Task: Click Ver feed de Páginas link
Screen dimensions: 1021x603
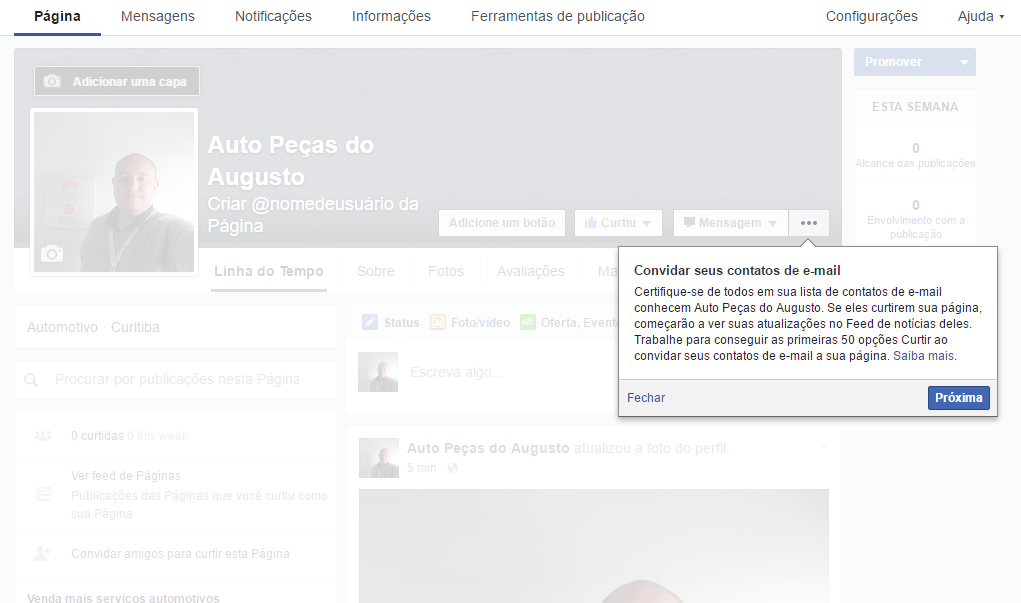Action: (126, 475)
